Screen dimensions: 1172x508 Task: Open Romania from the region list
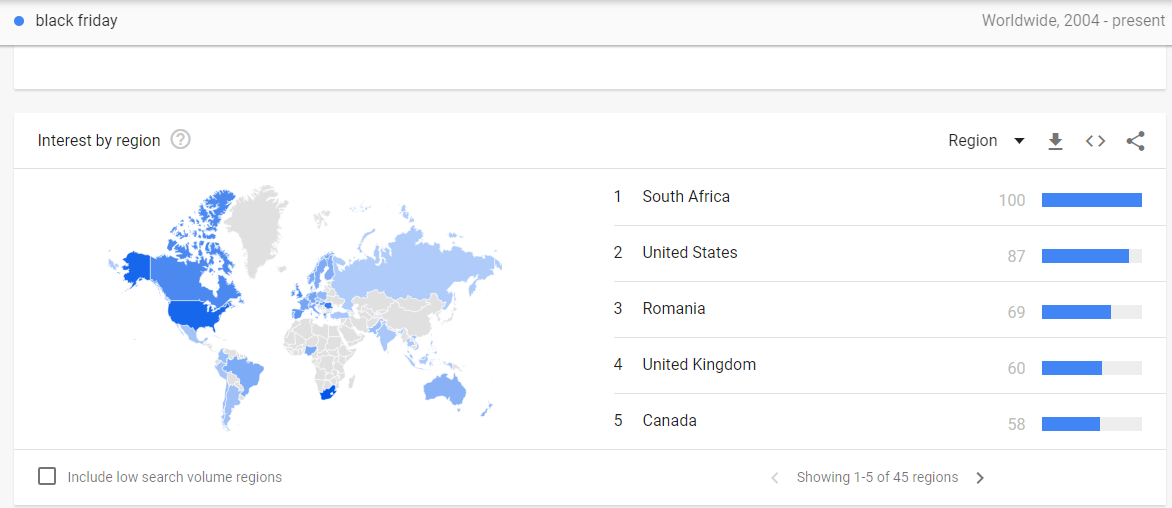674,309
